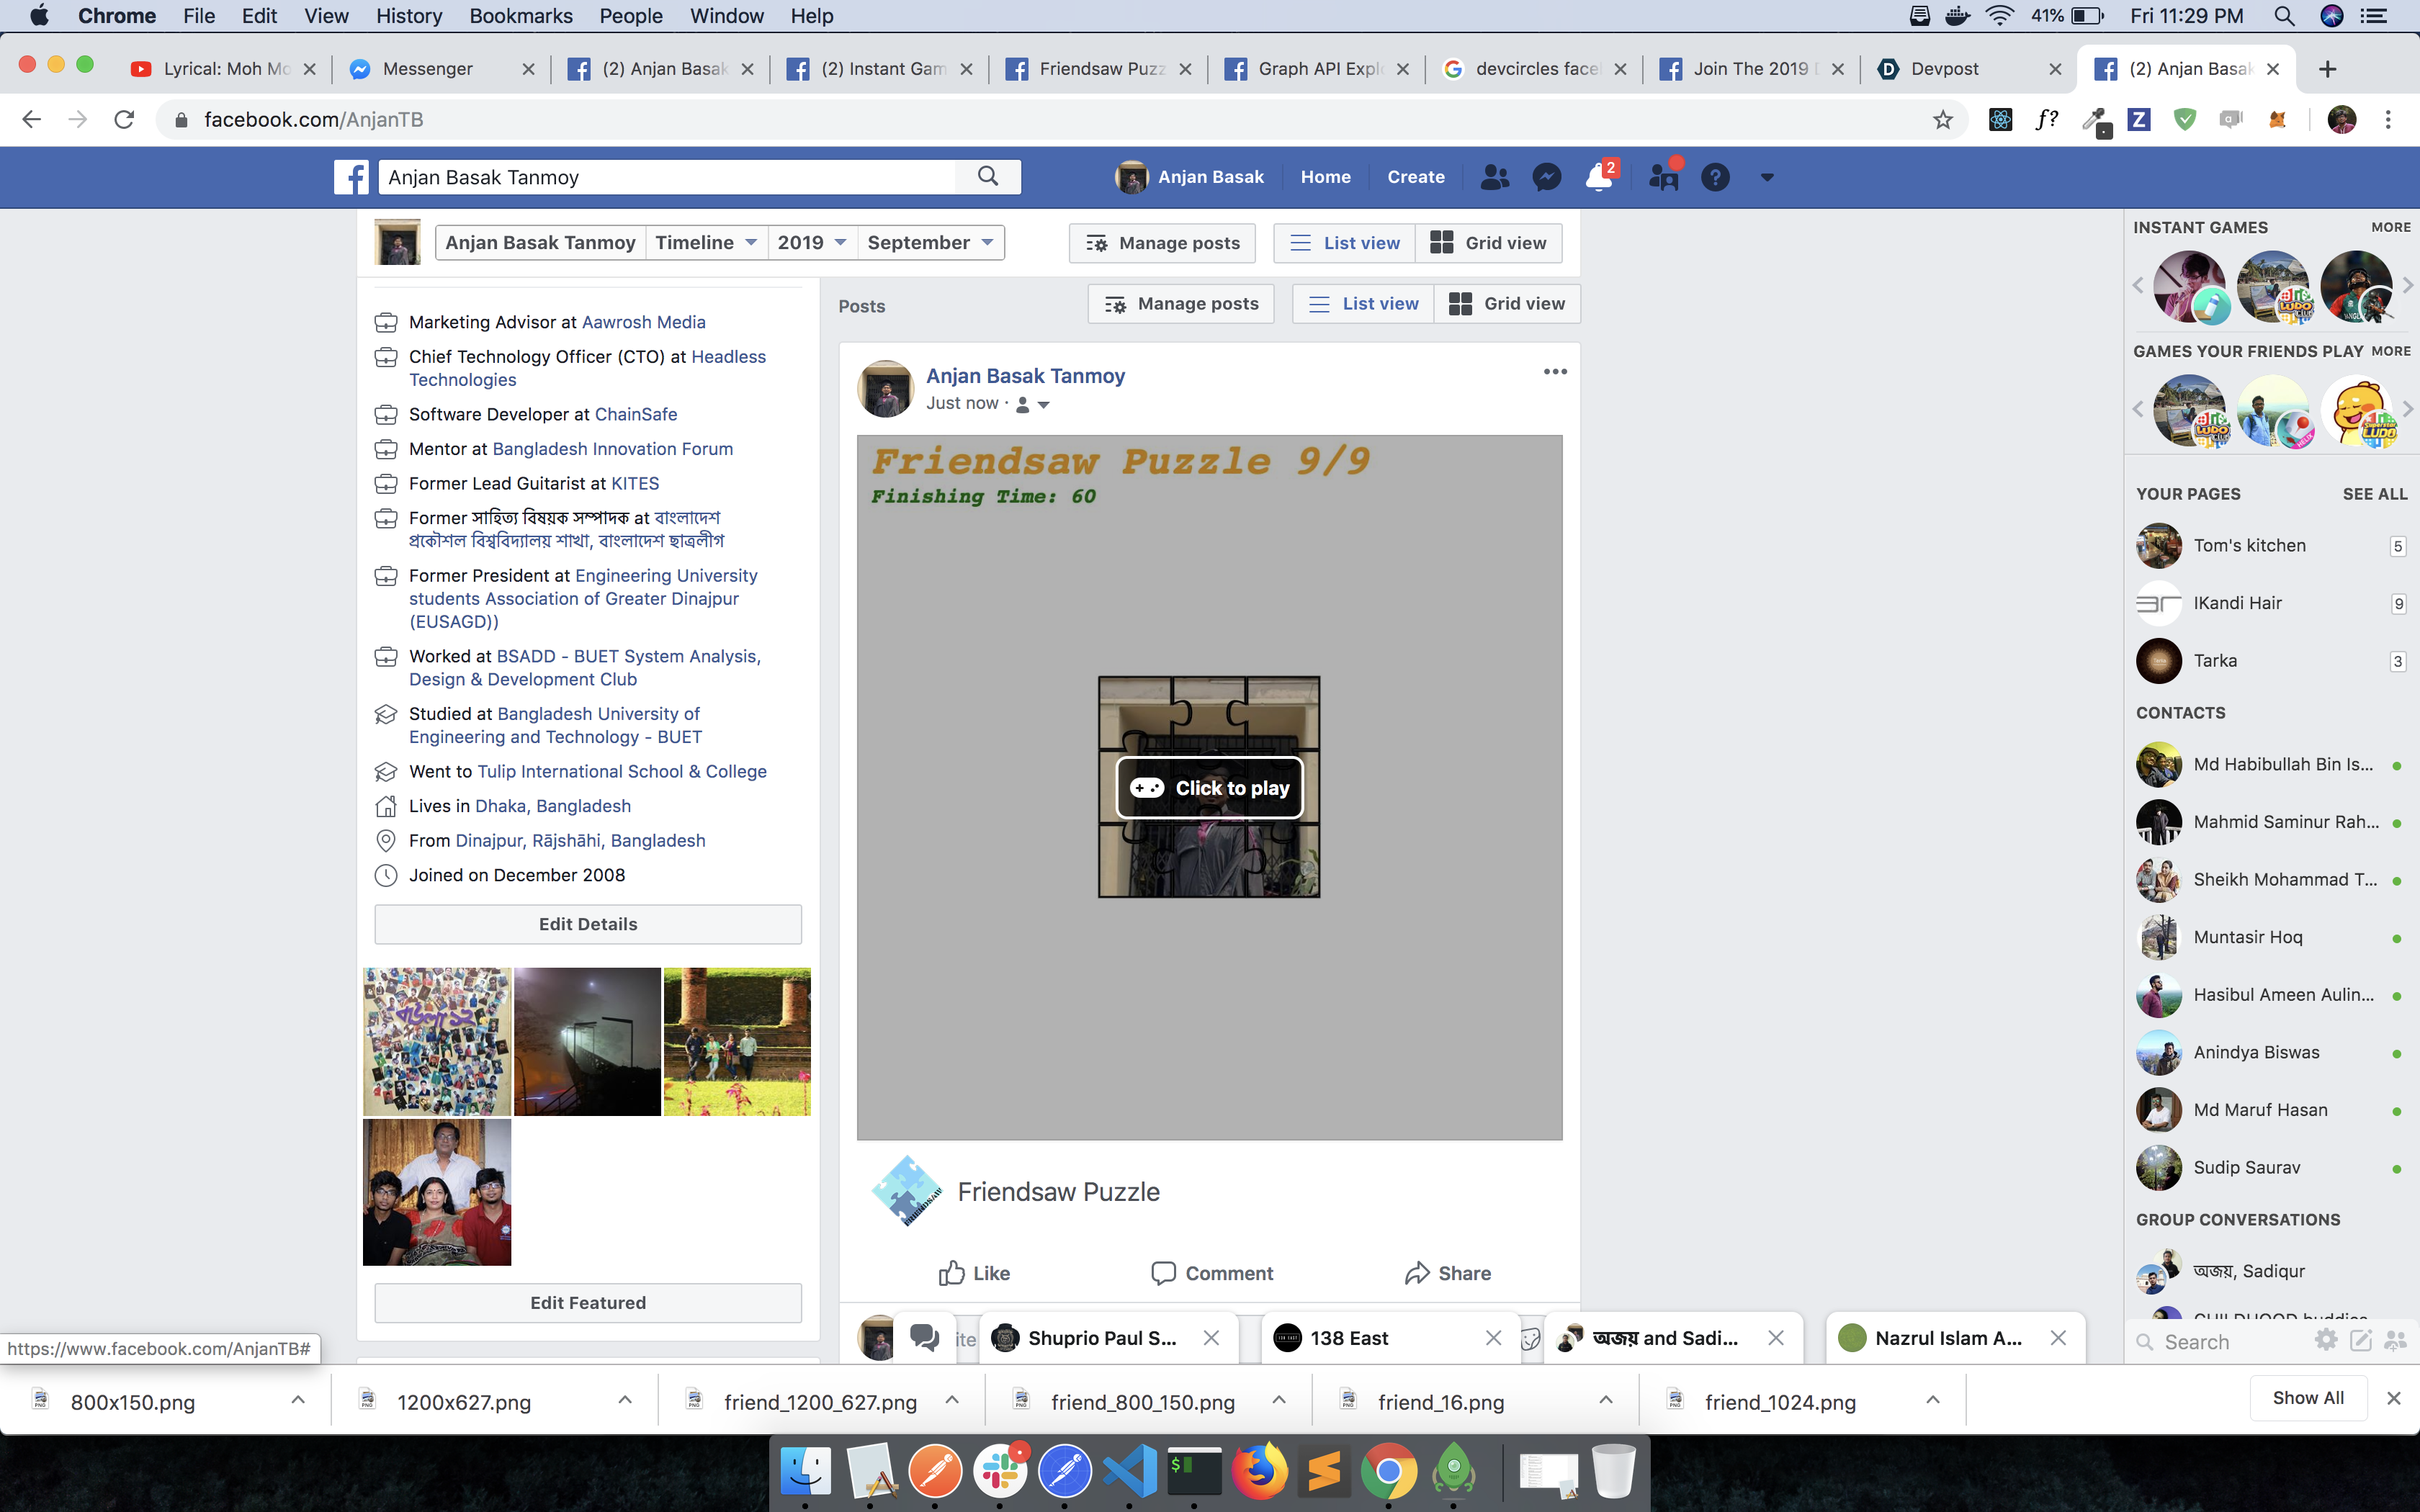The height and width of the screenshot is (1512, 2420).
Task: Switch posts to List view
Action: [x=1363, y=304]
